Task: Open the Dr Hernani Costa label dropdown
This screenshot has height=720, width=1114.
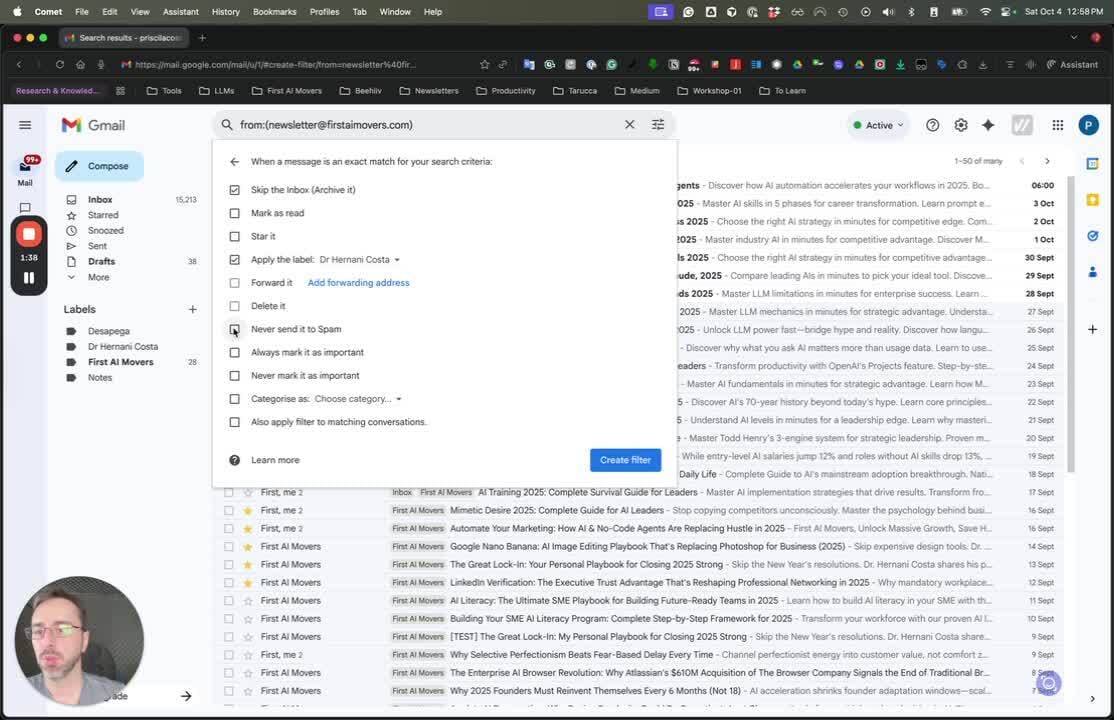Action: click(x=359, y=260)
